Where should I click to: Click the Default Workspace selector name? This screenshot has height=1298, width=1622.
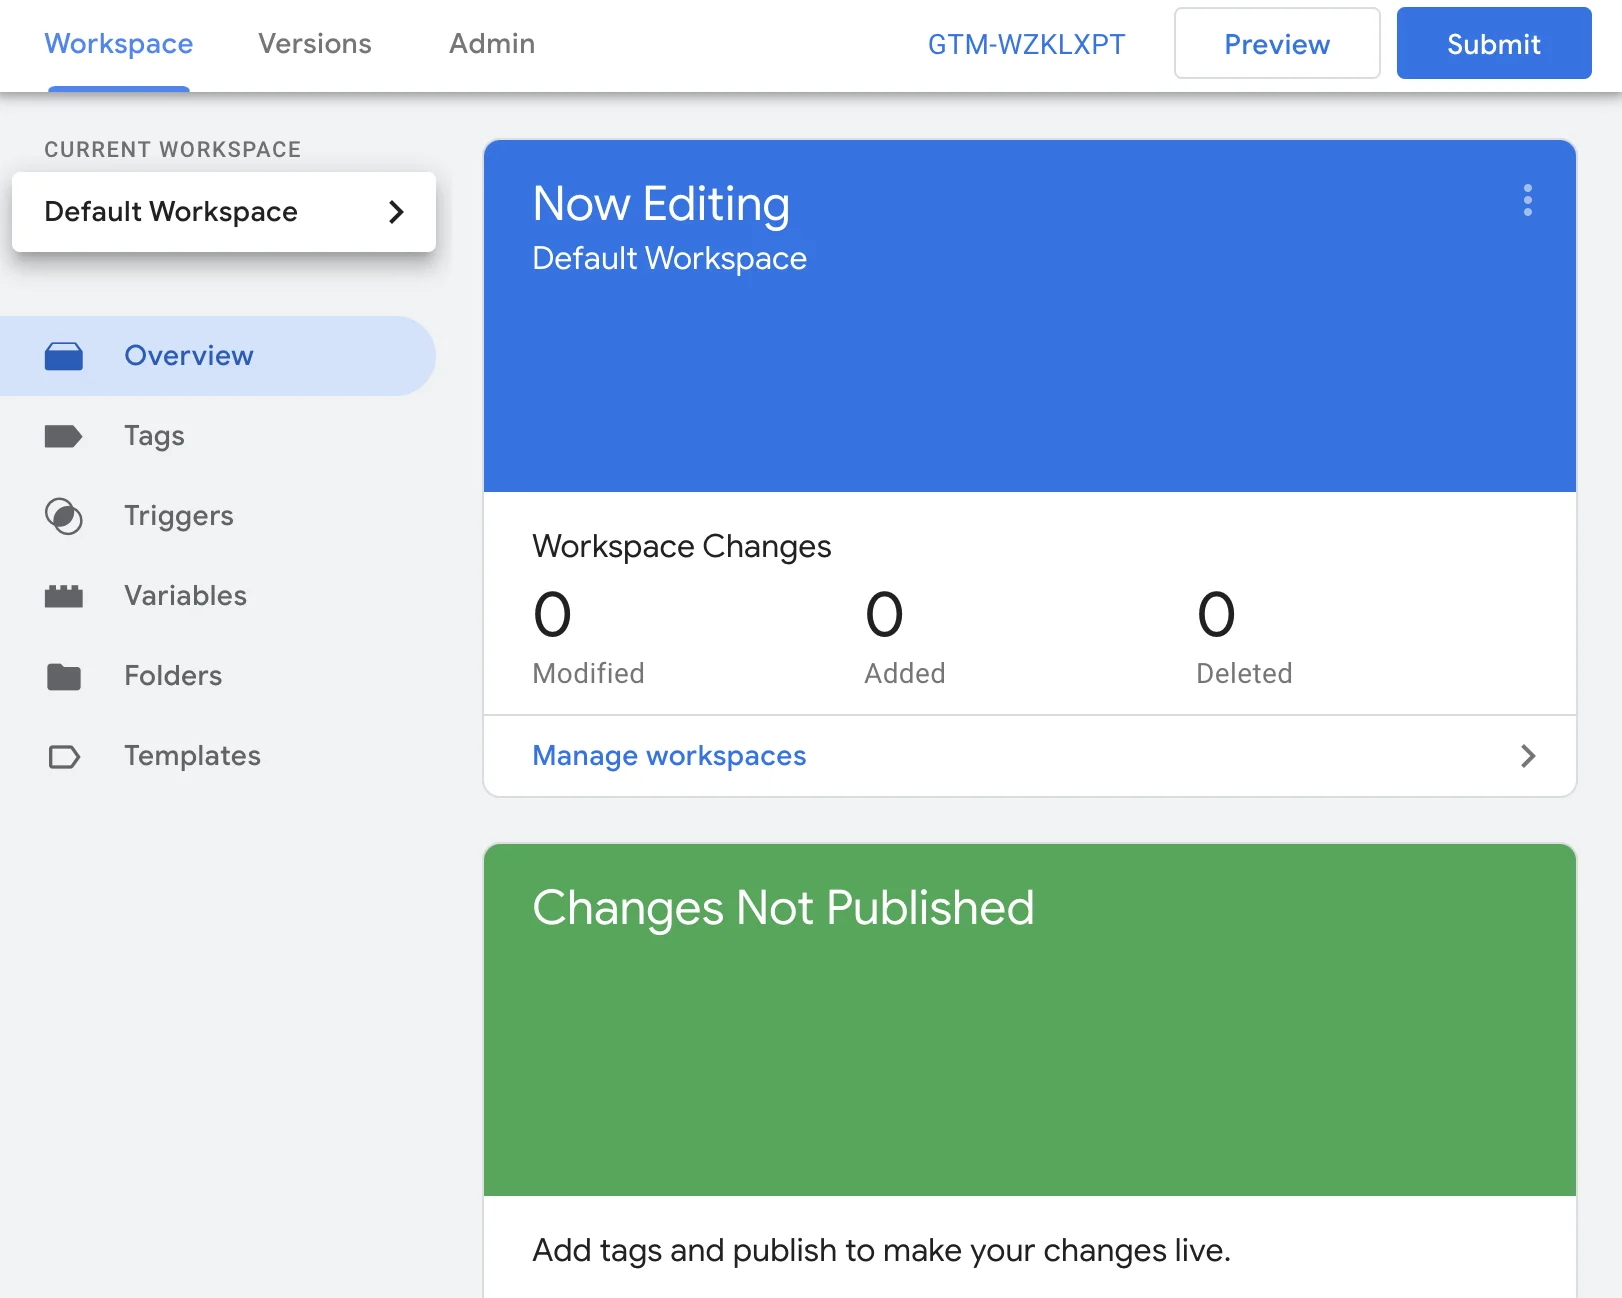tap(171, 212)
